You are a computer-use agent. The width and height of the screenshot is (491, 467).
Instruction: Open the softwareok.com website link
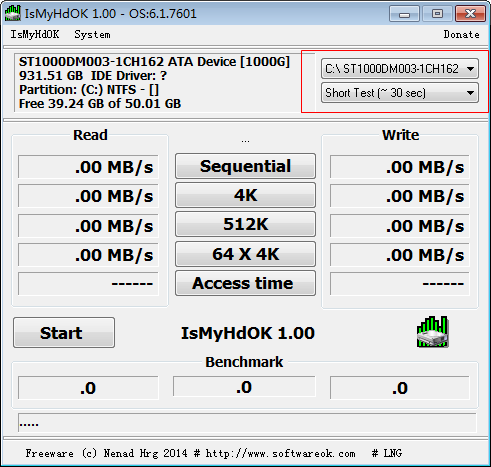(280, 453)
